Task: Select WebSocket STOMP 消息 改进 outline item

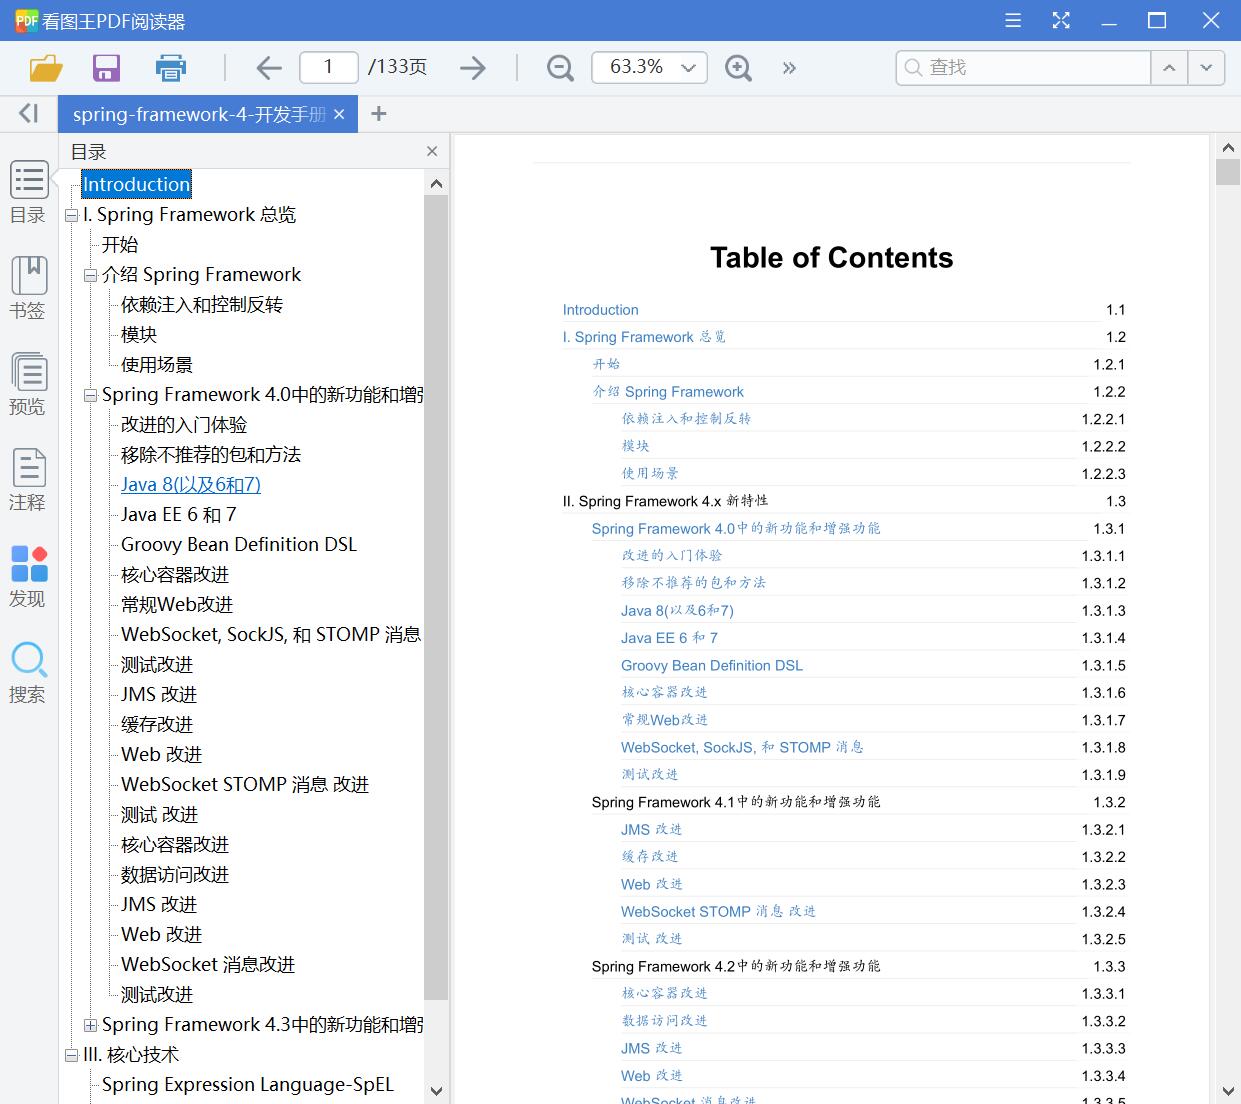Action: (x=245, y=785)
